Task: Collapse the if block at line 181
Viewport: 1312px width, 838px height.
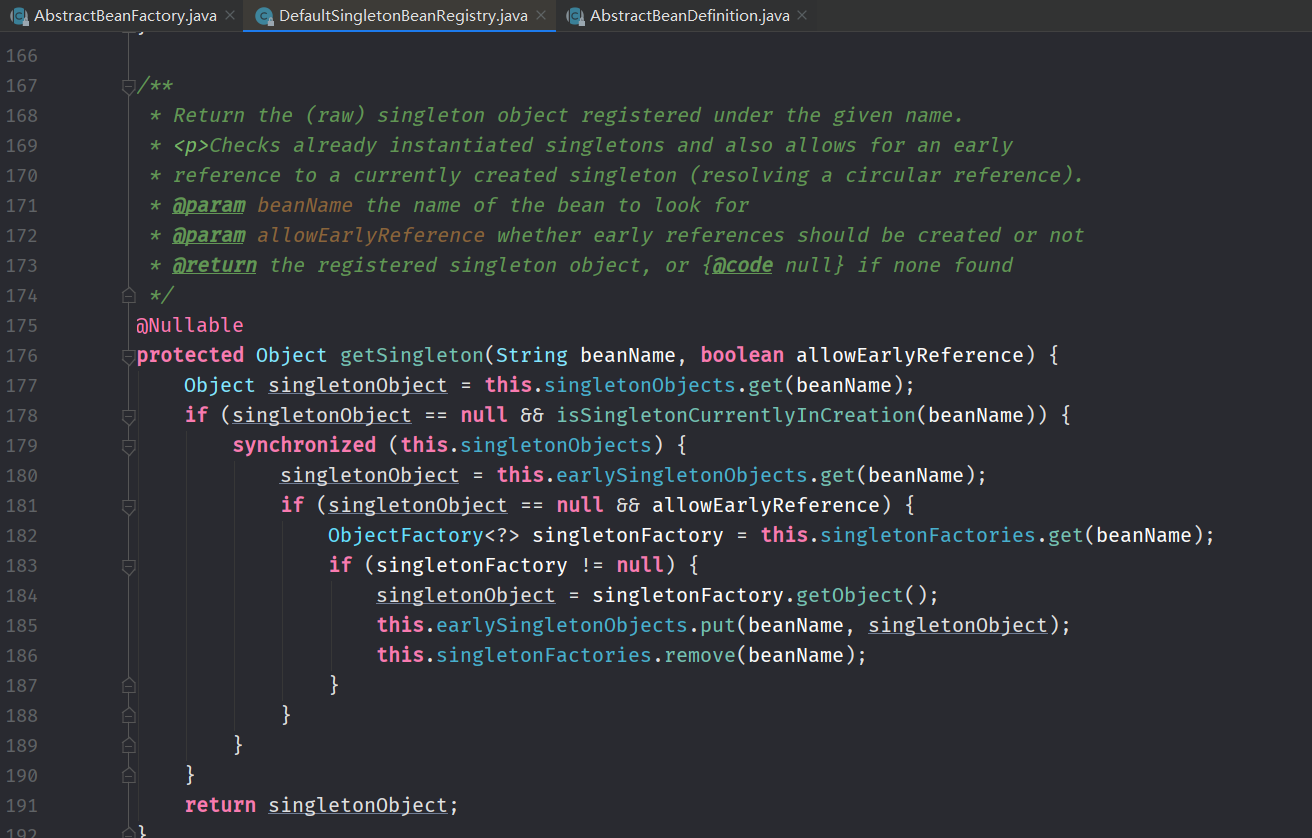Action: click(x=128, y=507)
